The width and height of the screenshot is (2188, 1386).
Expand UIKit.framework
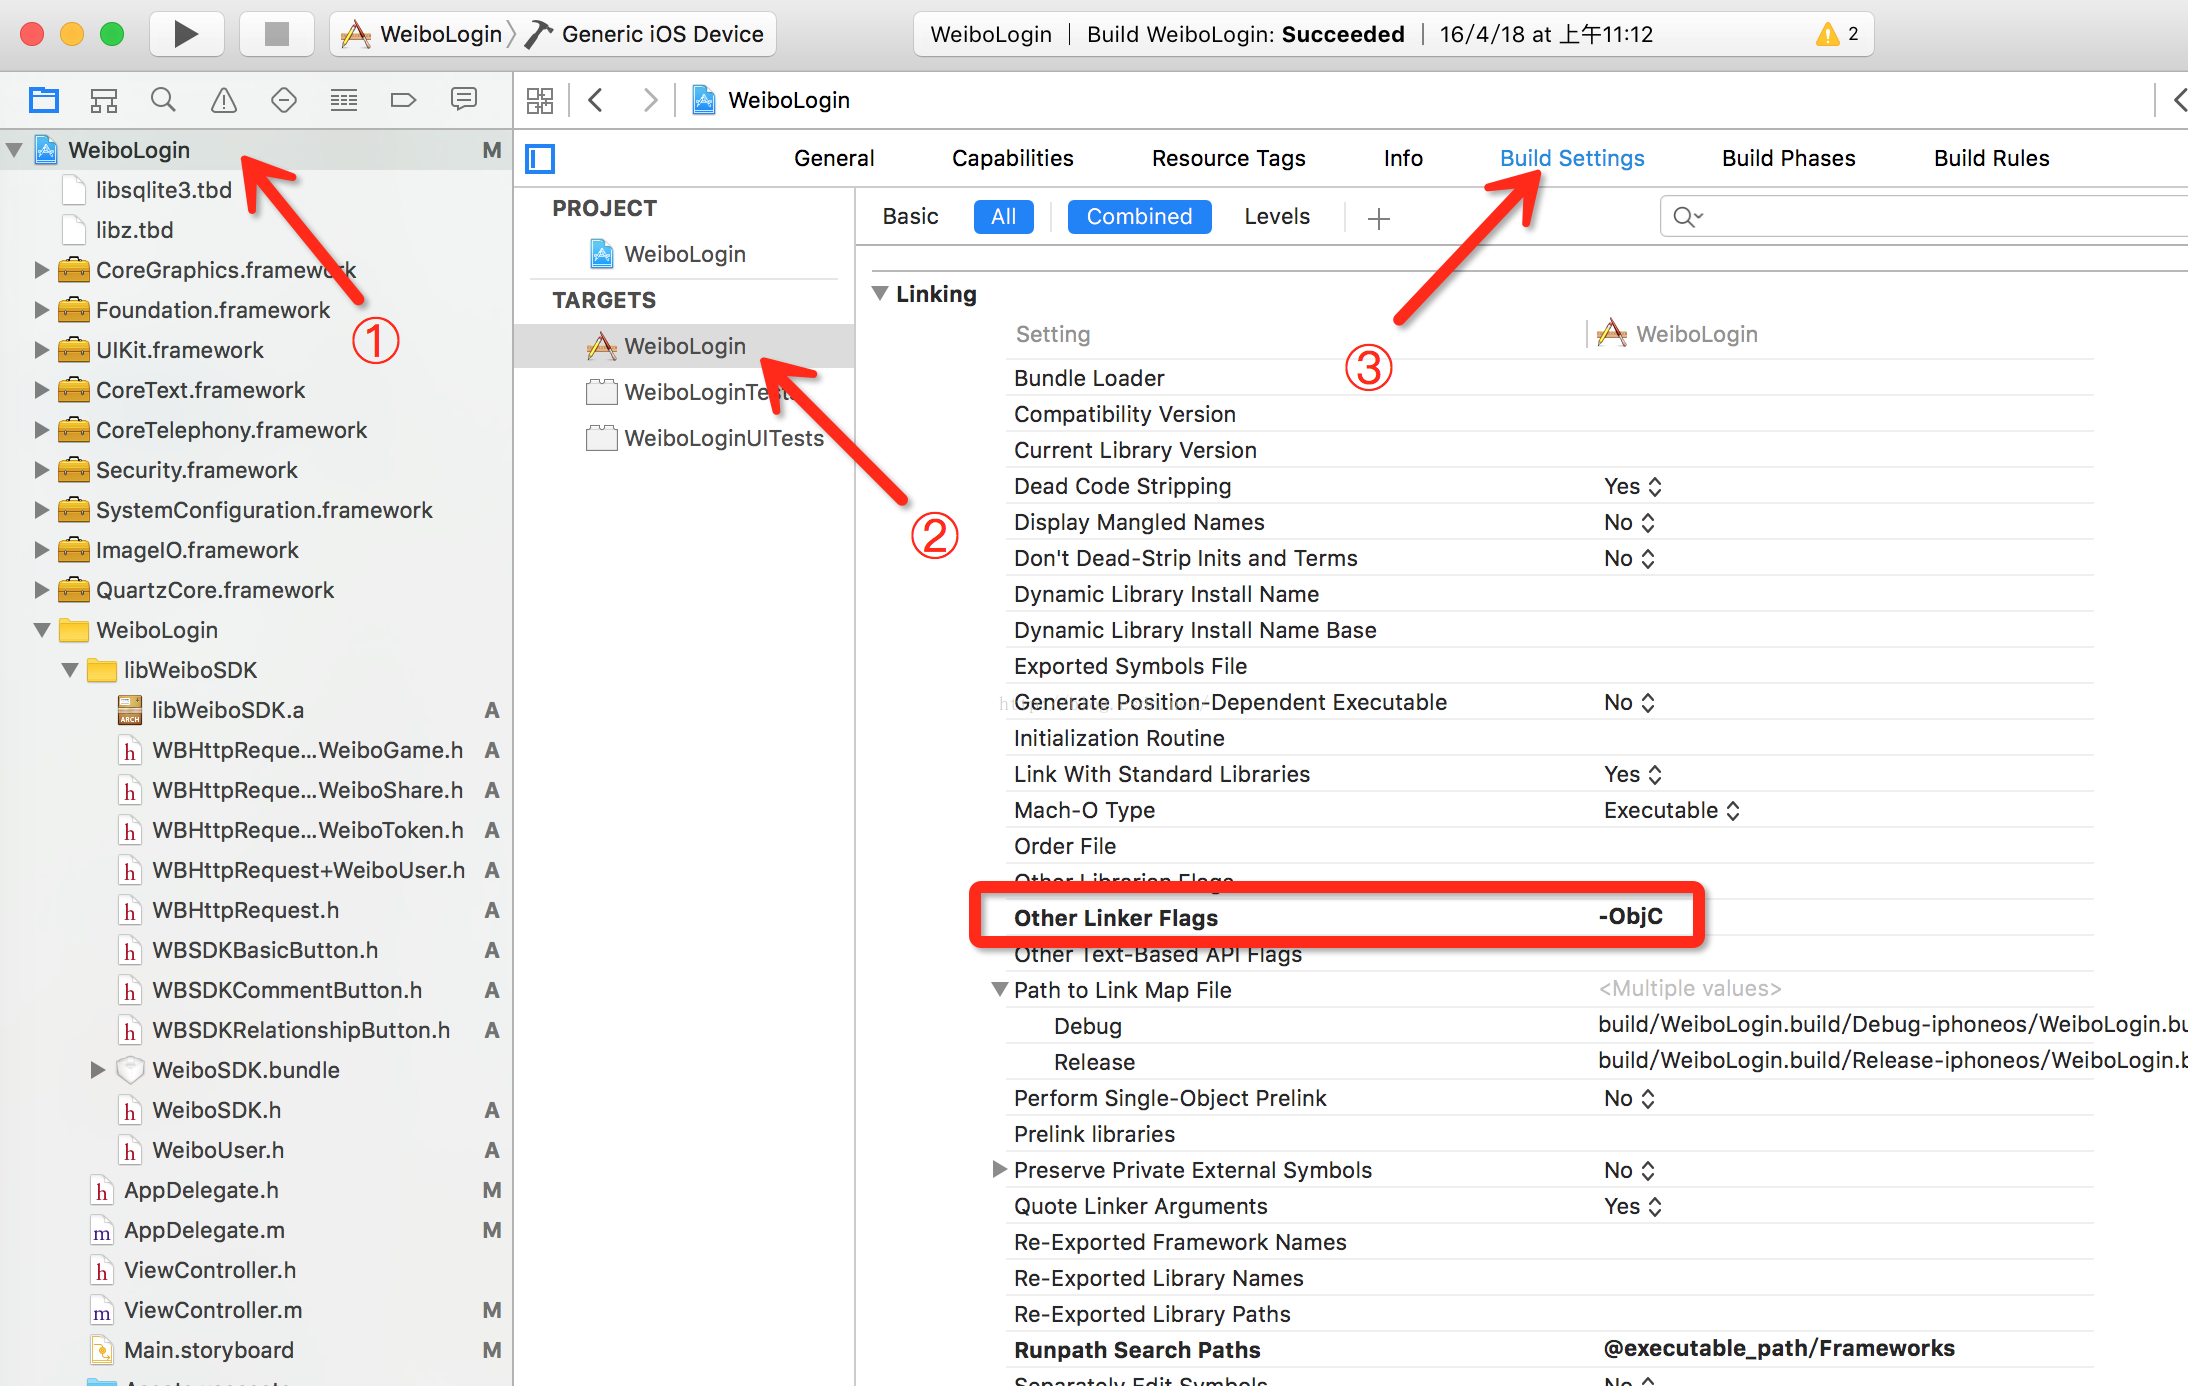coord(41,350)
